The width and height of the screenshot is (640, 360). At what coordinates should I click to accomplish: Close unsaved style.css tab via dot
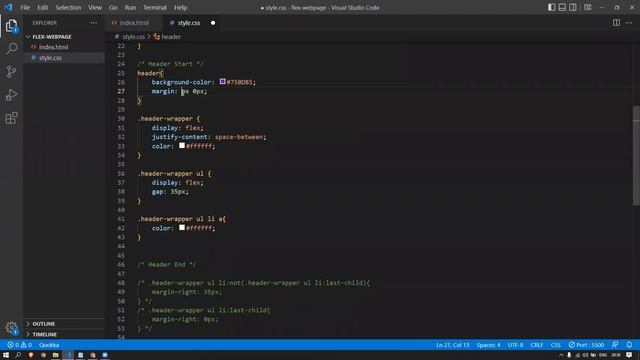[x=213, y=23]
